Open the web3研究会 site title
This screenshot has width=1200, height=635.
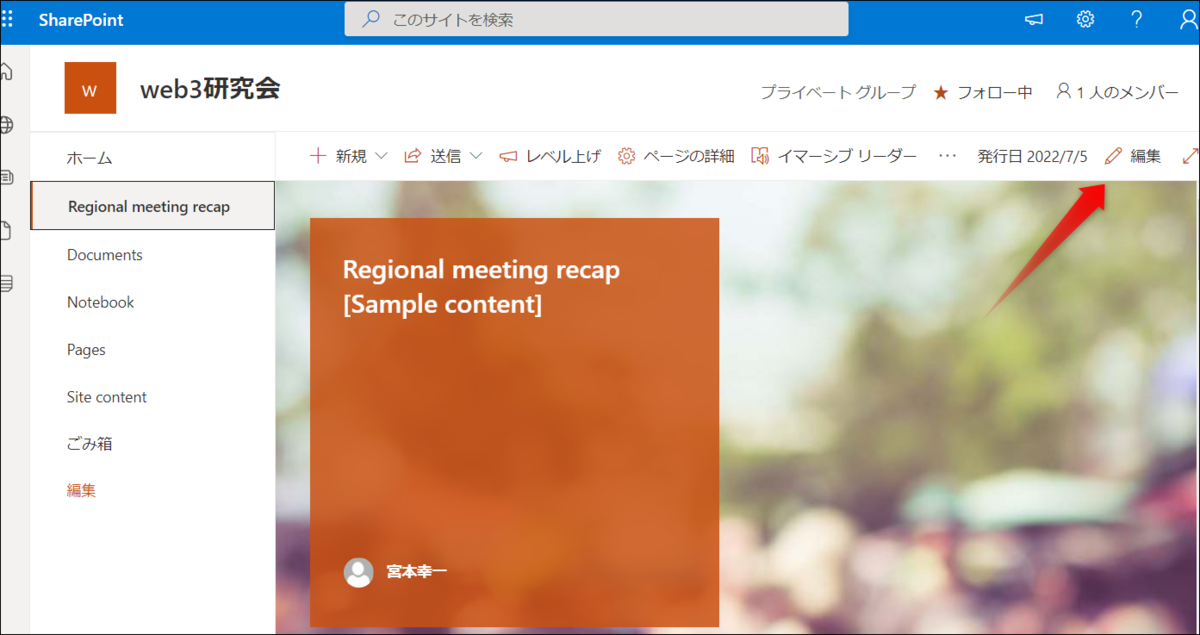click(210, 88)
